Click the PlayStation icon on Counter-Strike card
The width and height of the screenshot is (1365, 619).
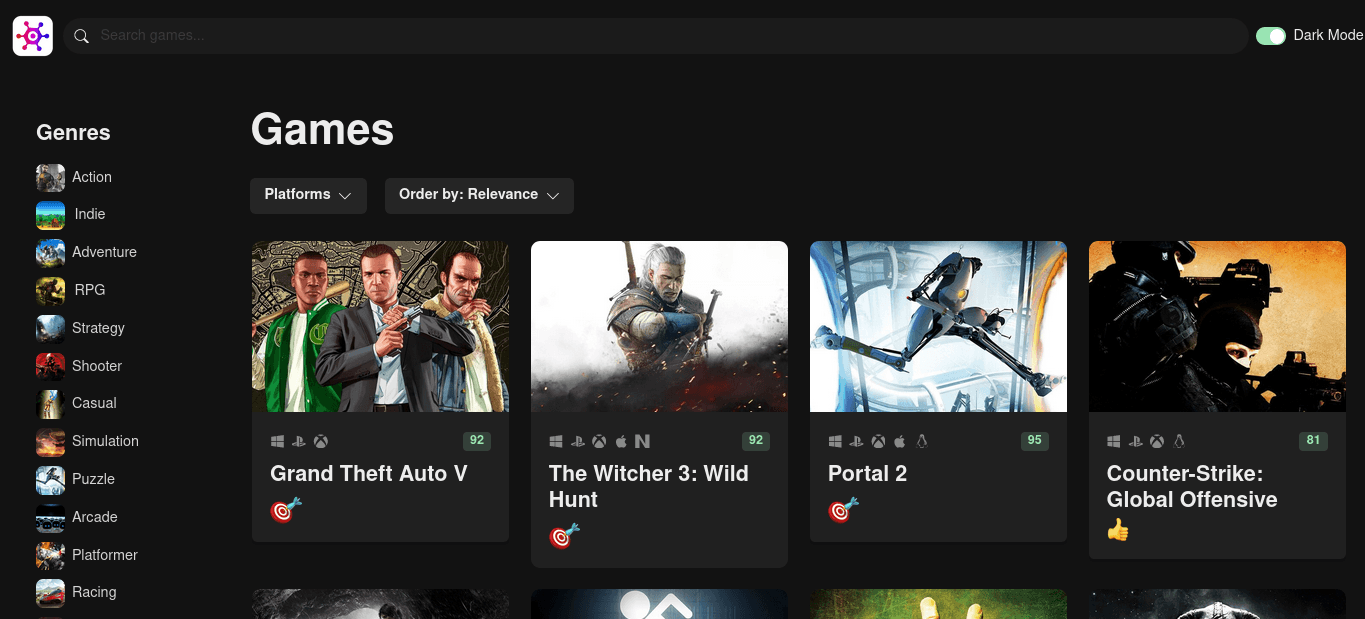pos(1135,441)
